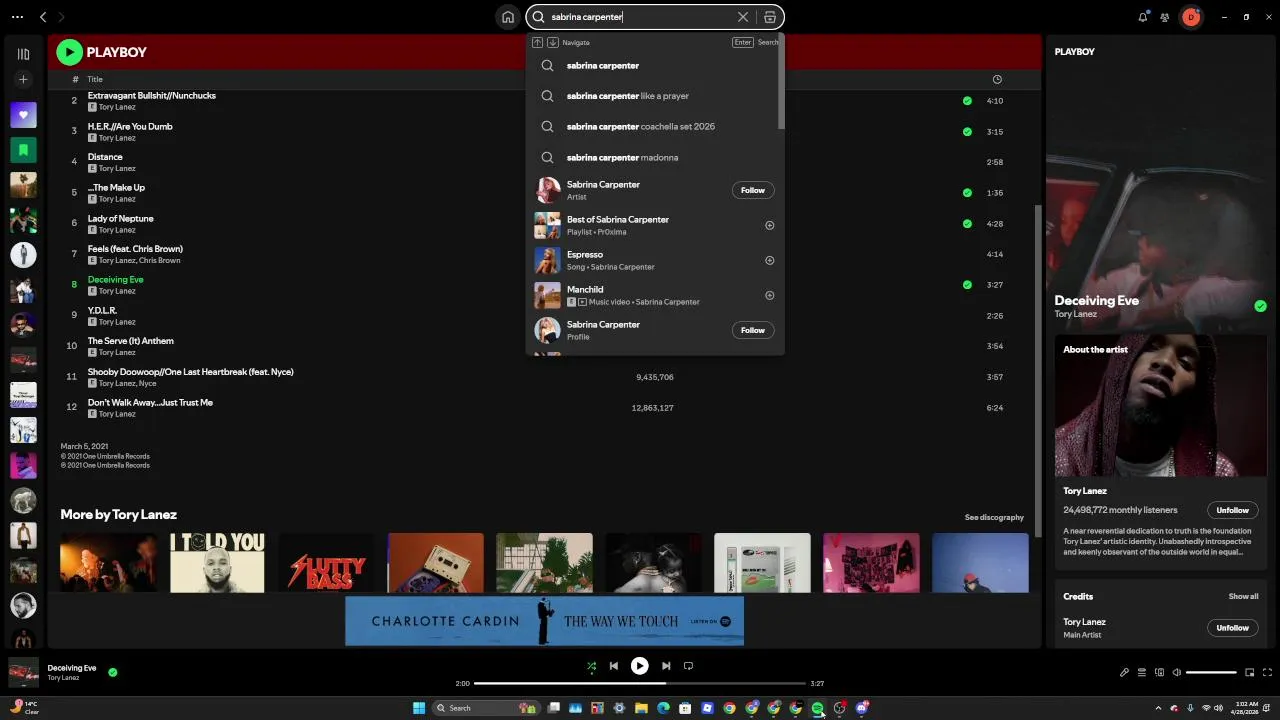Viewport: 1280px width, 720px height.
Task: Toggle saved check in Now Playing panel
Action: pyautogui.click(x=1260, y=306)
